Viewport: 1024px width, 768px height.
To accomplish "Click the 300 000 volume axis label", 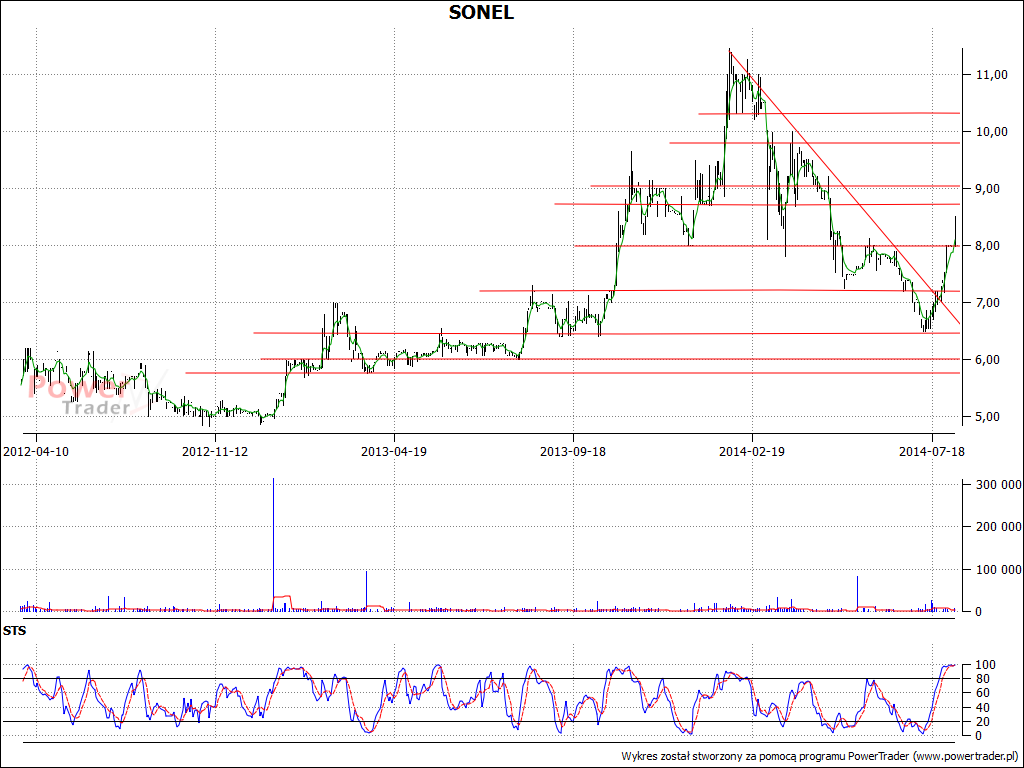I will [999, 484].
